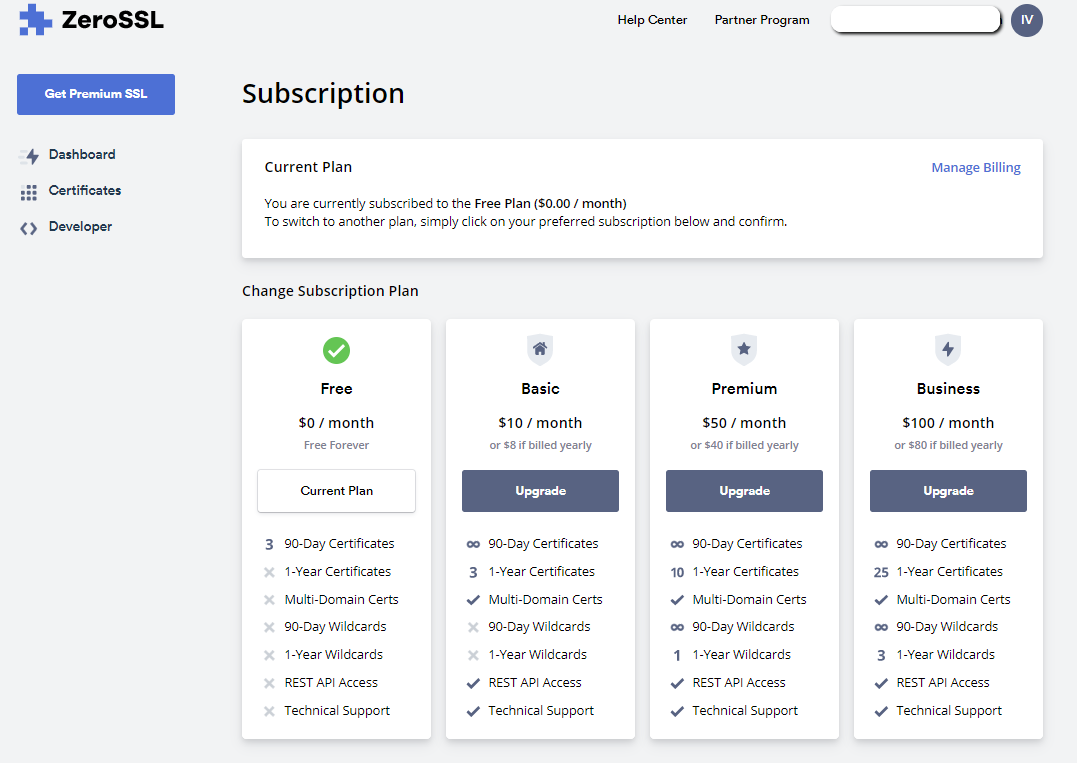Click the '$0 / month' price
This screenshot has height=763, width=1077.
[x=337, y=423]
